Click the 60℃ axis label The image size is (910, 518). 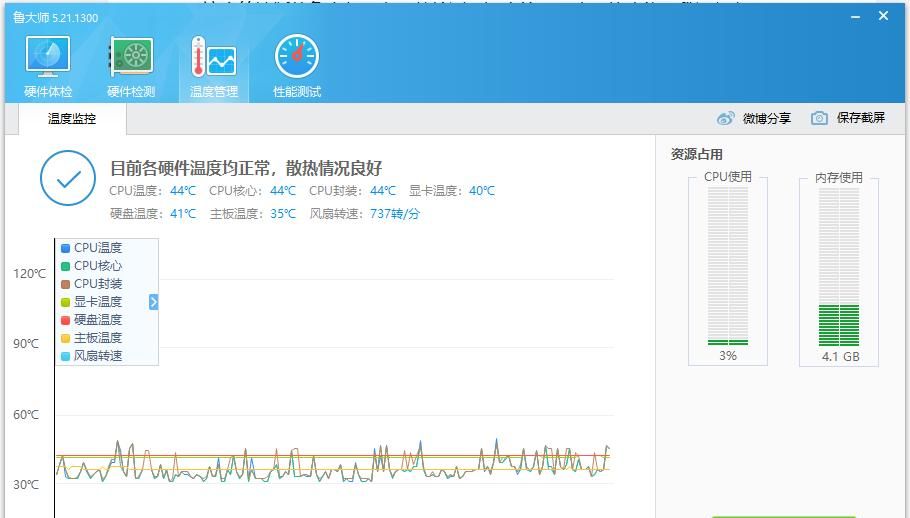[26, 415]
